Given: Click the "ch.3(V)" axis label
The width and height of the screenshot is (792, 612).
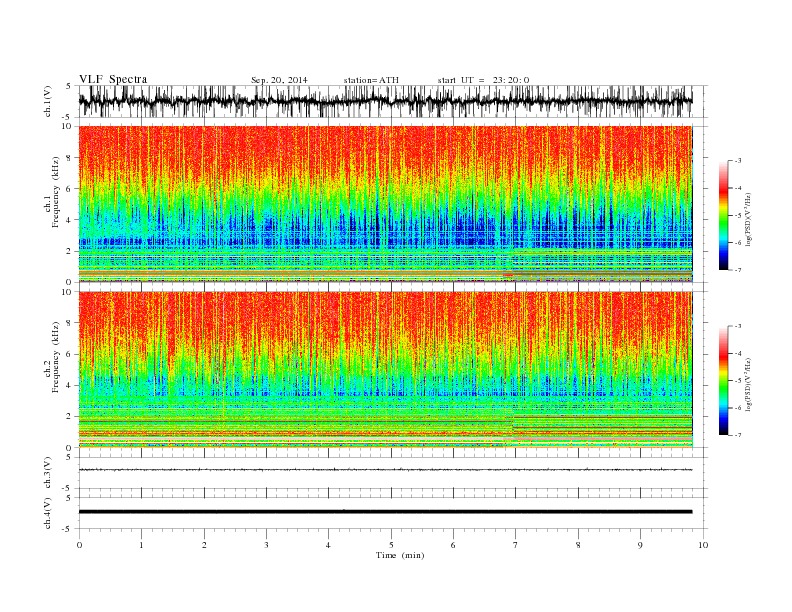Looking at the screenshot, I should (x=48, y=473).
